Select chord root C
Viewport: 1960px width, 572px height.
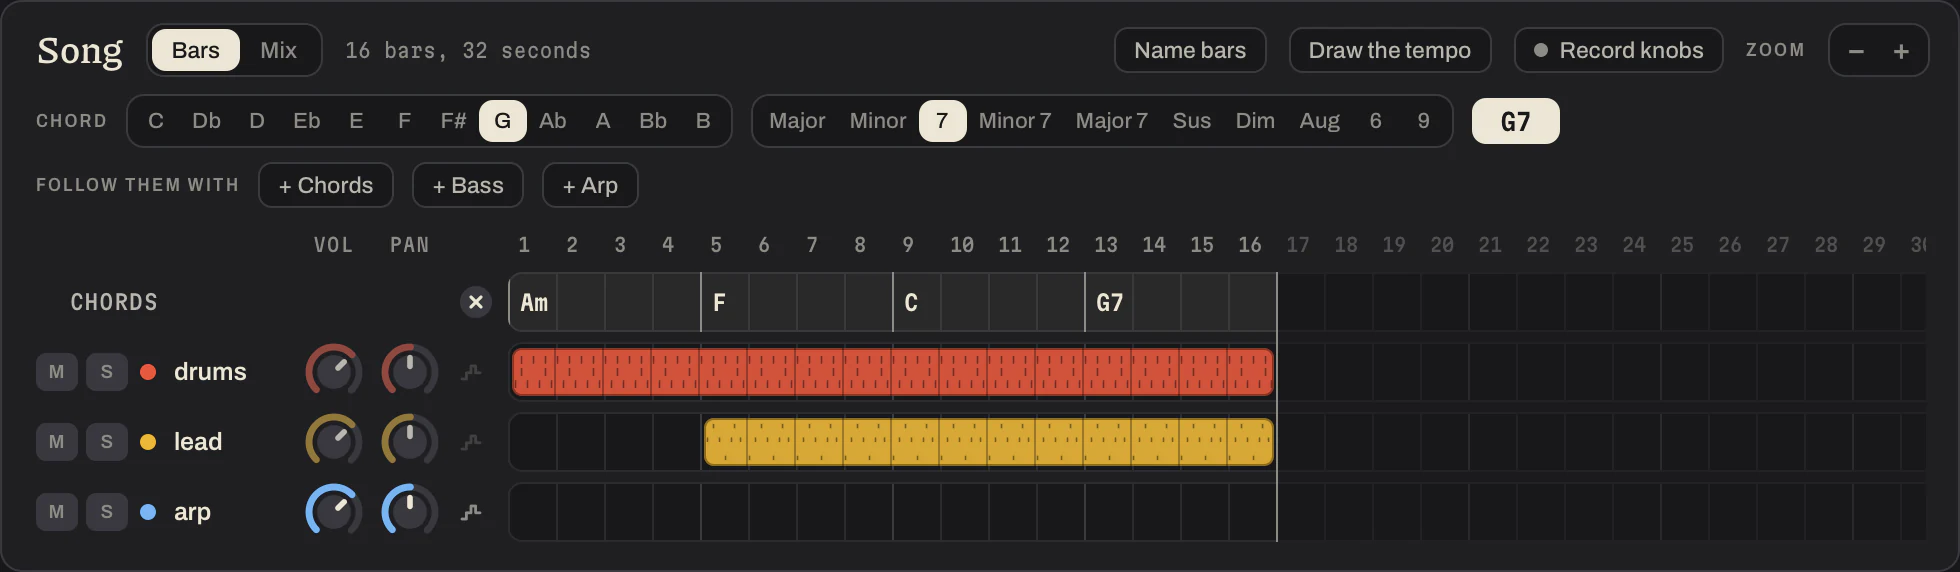click(x=156, y=121)
